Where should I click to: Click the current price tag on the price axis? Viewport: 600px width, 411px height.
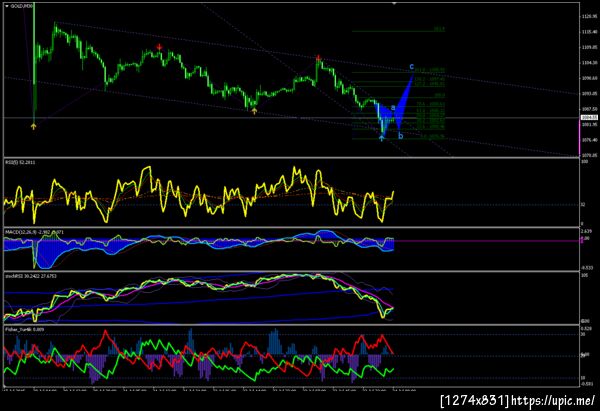[589, 117]
